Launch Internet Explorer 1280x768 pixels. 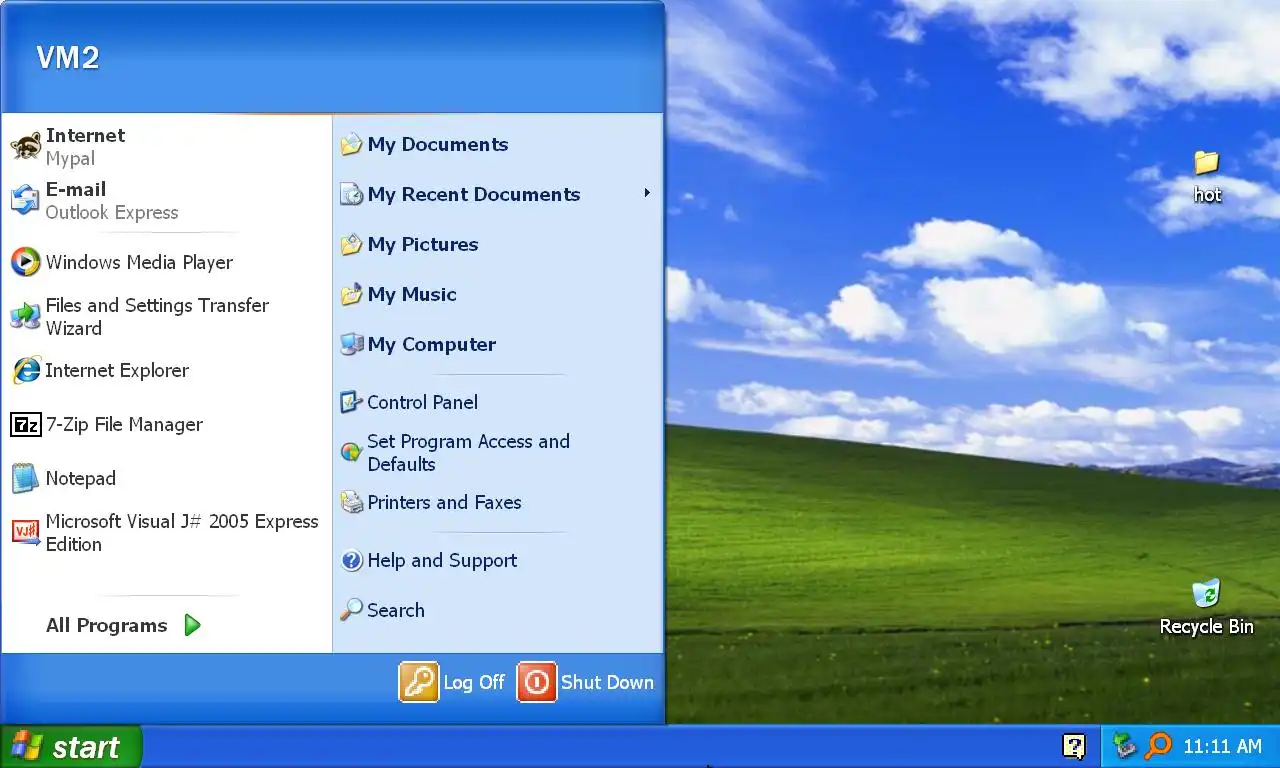point(166,370)
